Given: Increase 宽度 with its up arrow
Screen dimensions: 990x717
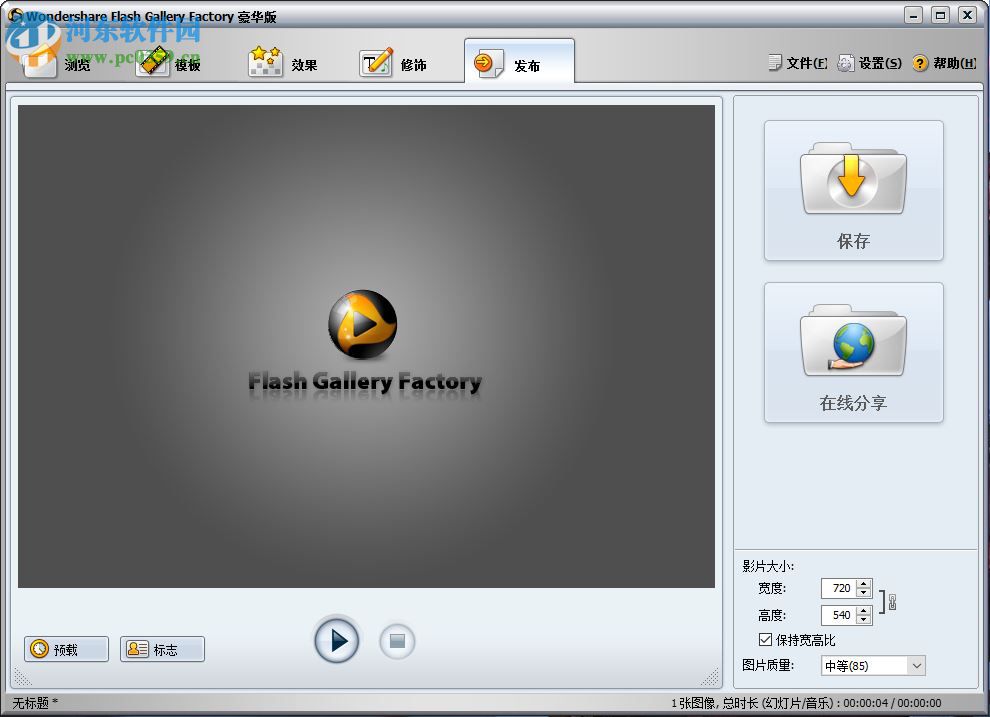Looking at the screenshot, I should (863, 584).
